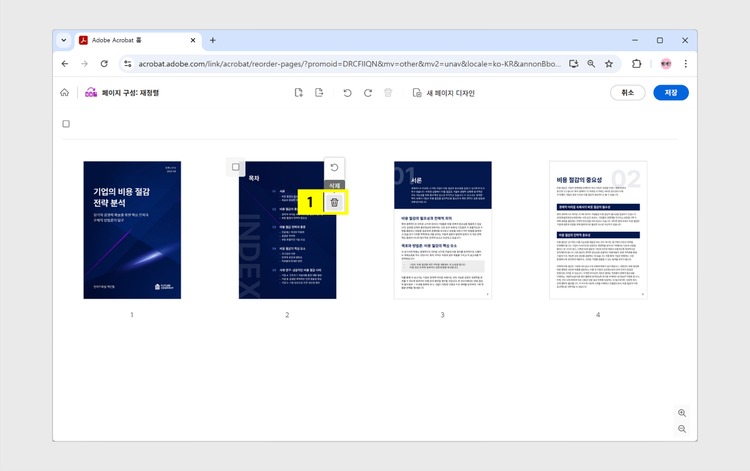Delete page 2 with the trash icon

[x=334, y=202]
